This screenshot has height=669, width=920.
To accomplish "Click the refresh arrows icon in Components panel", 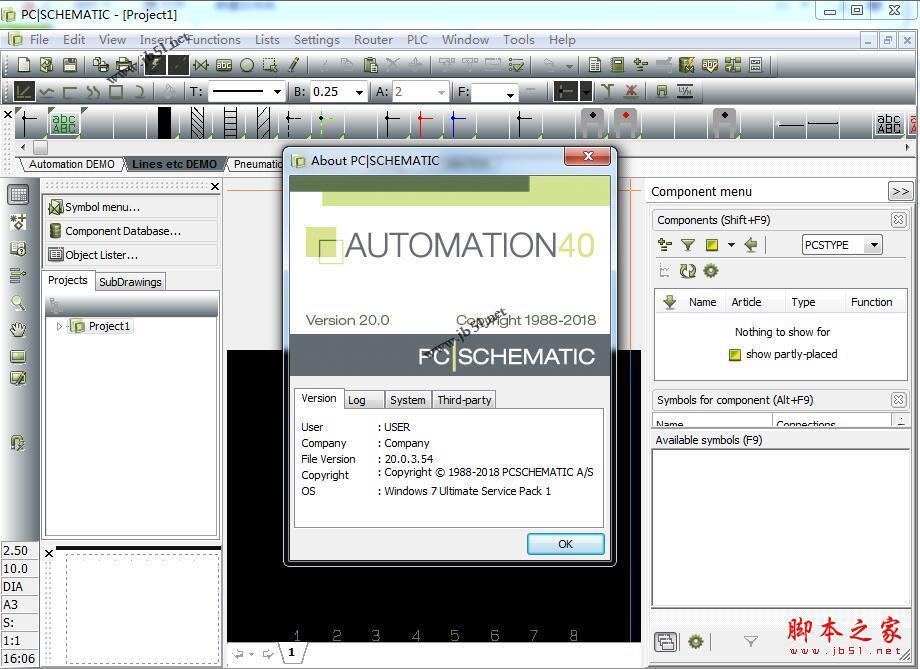I will click(687, 271).
